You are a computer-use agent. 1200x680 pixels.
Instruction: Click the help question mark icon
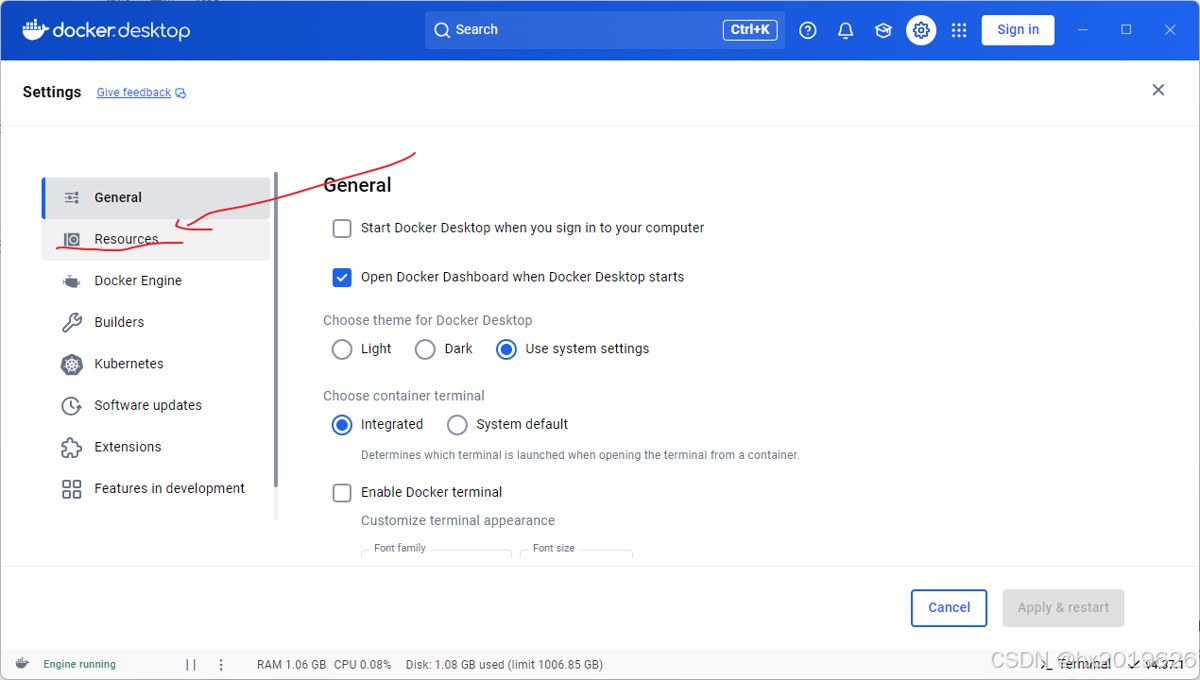(808, 30)
